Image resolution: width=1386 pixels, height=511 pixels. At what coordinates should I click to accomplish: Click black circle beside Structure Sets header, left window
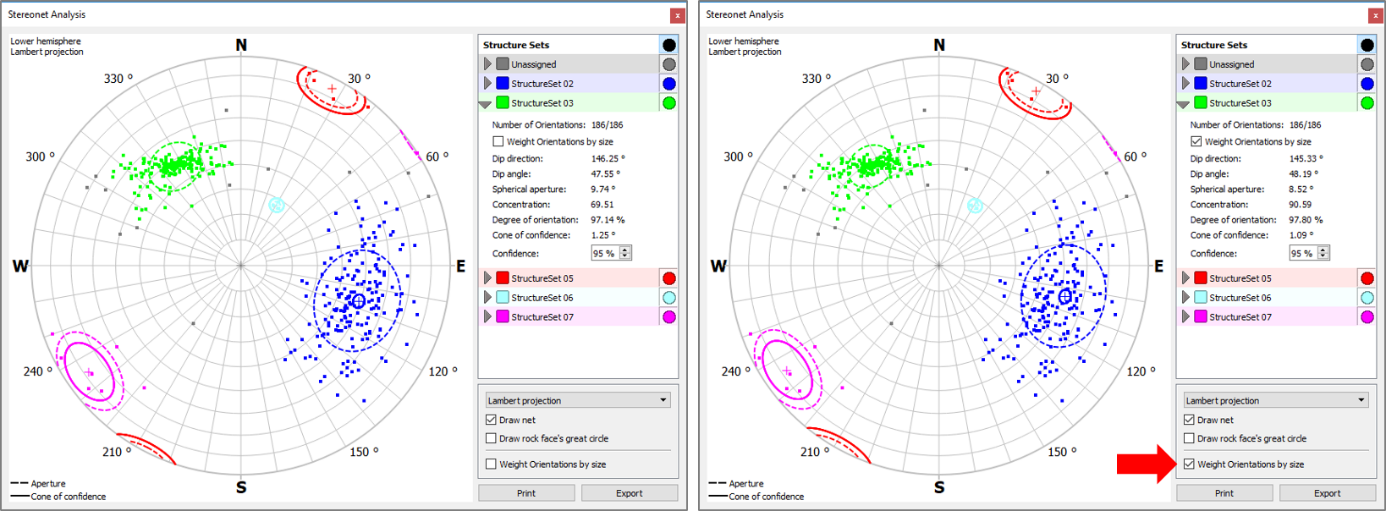pos(669,45)
